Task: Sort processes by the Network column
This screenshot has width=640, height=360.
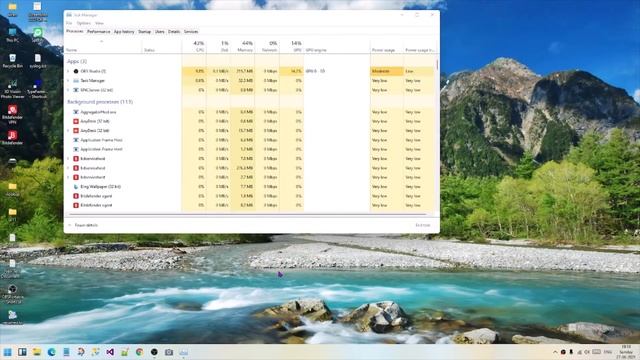Action: (267, 46)
